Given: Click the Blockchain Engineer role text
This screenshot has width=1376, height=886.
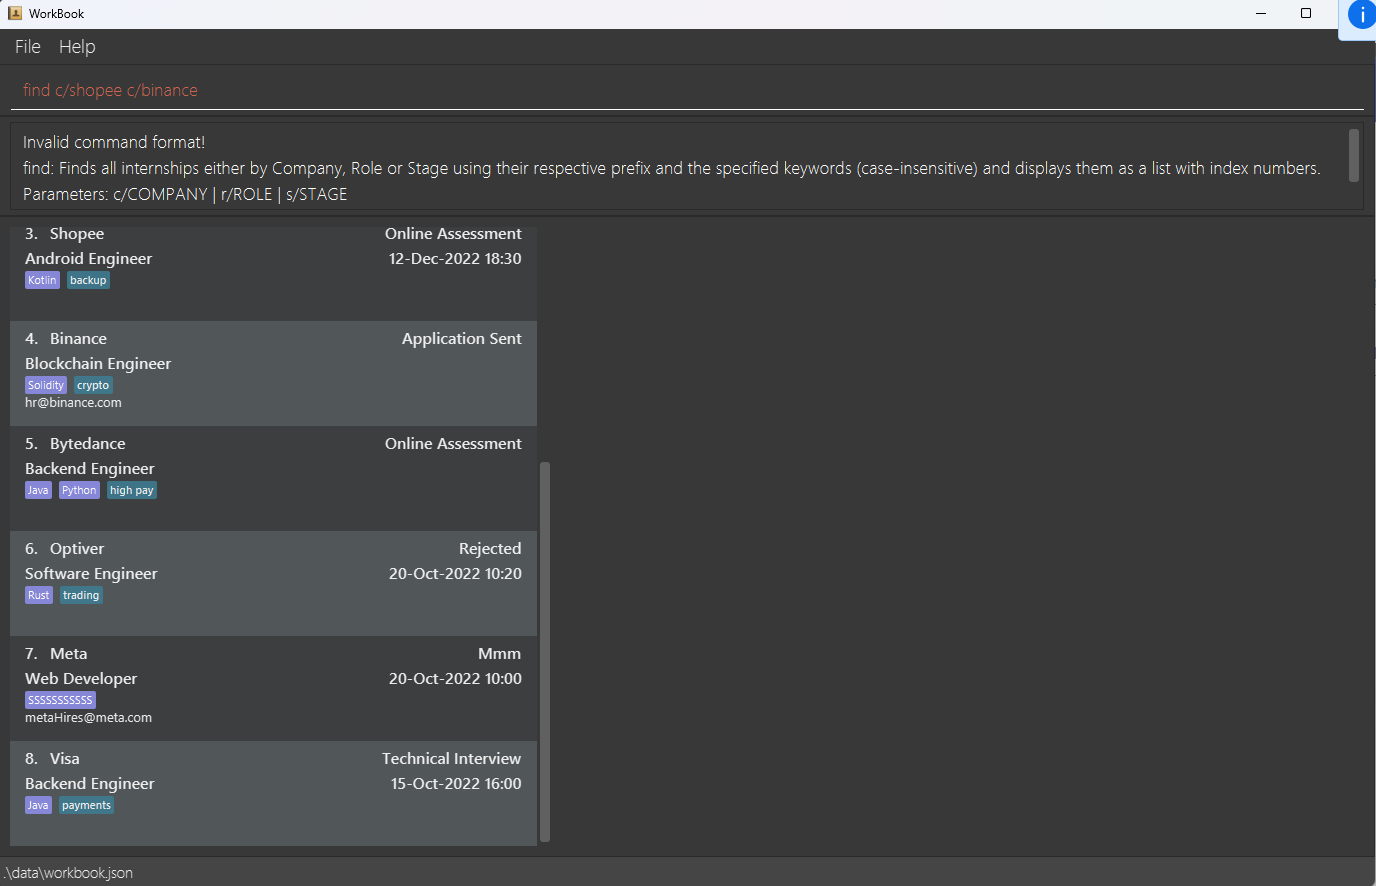Looking at the screenshot, I should [98, 364].
